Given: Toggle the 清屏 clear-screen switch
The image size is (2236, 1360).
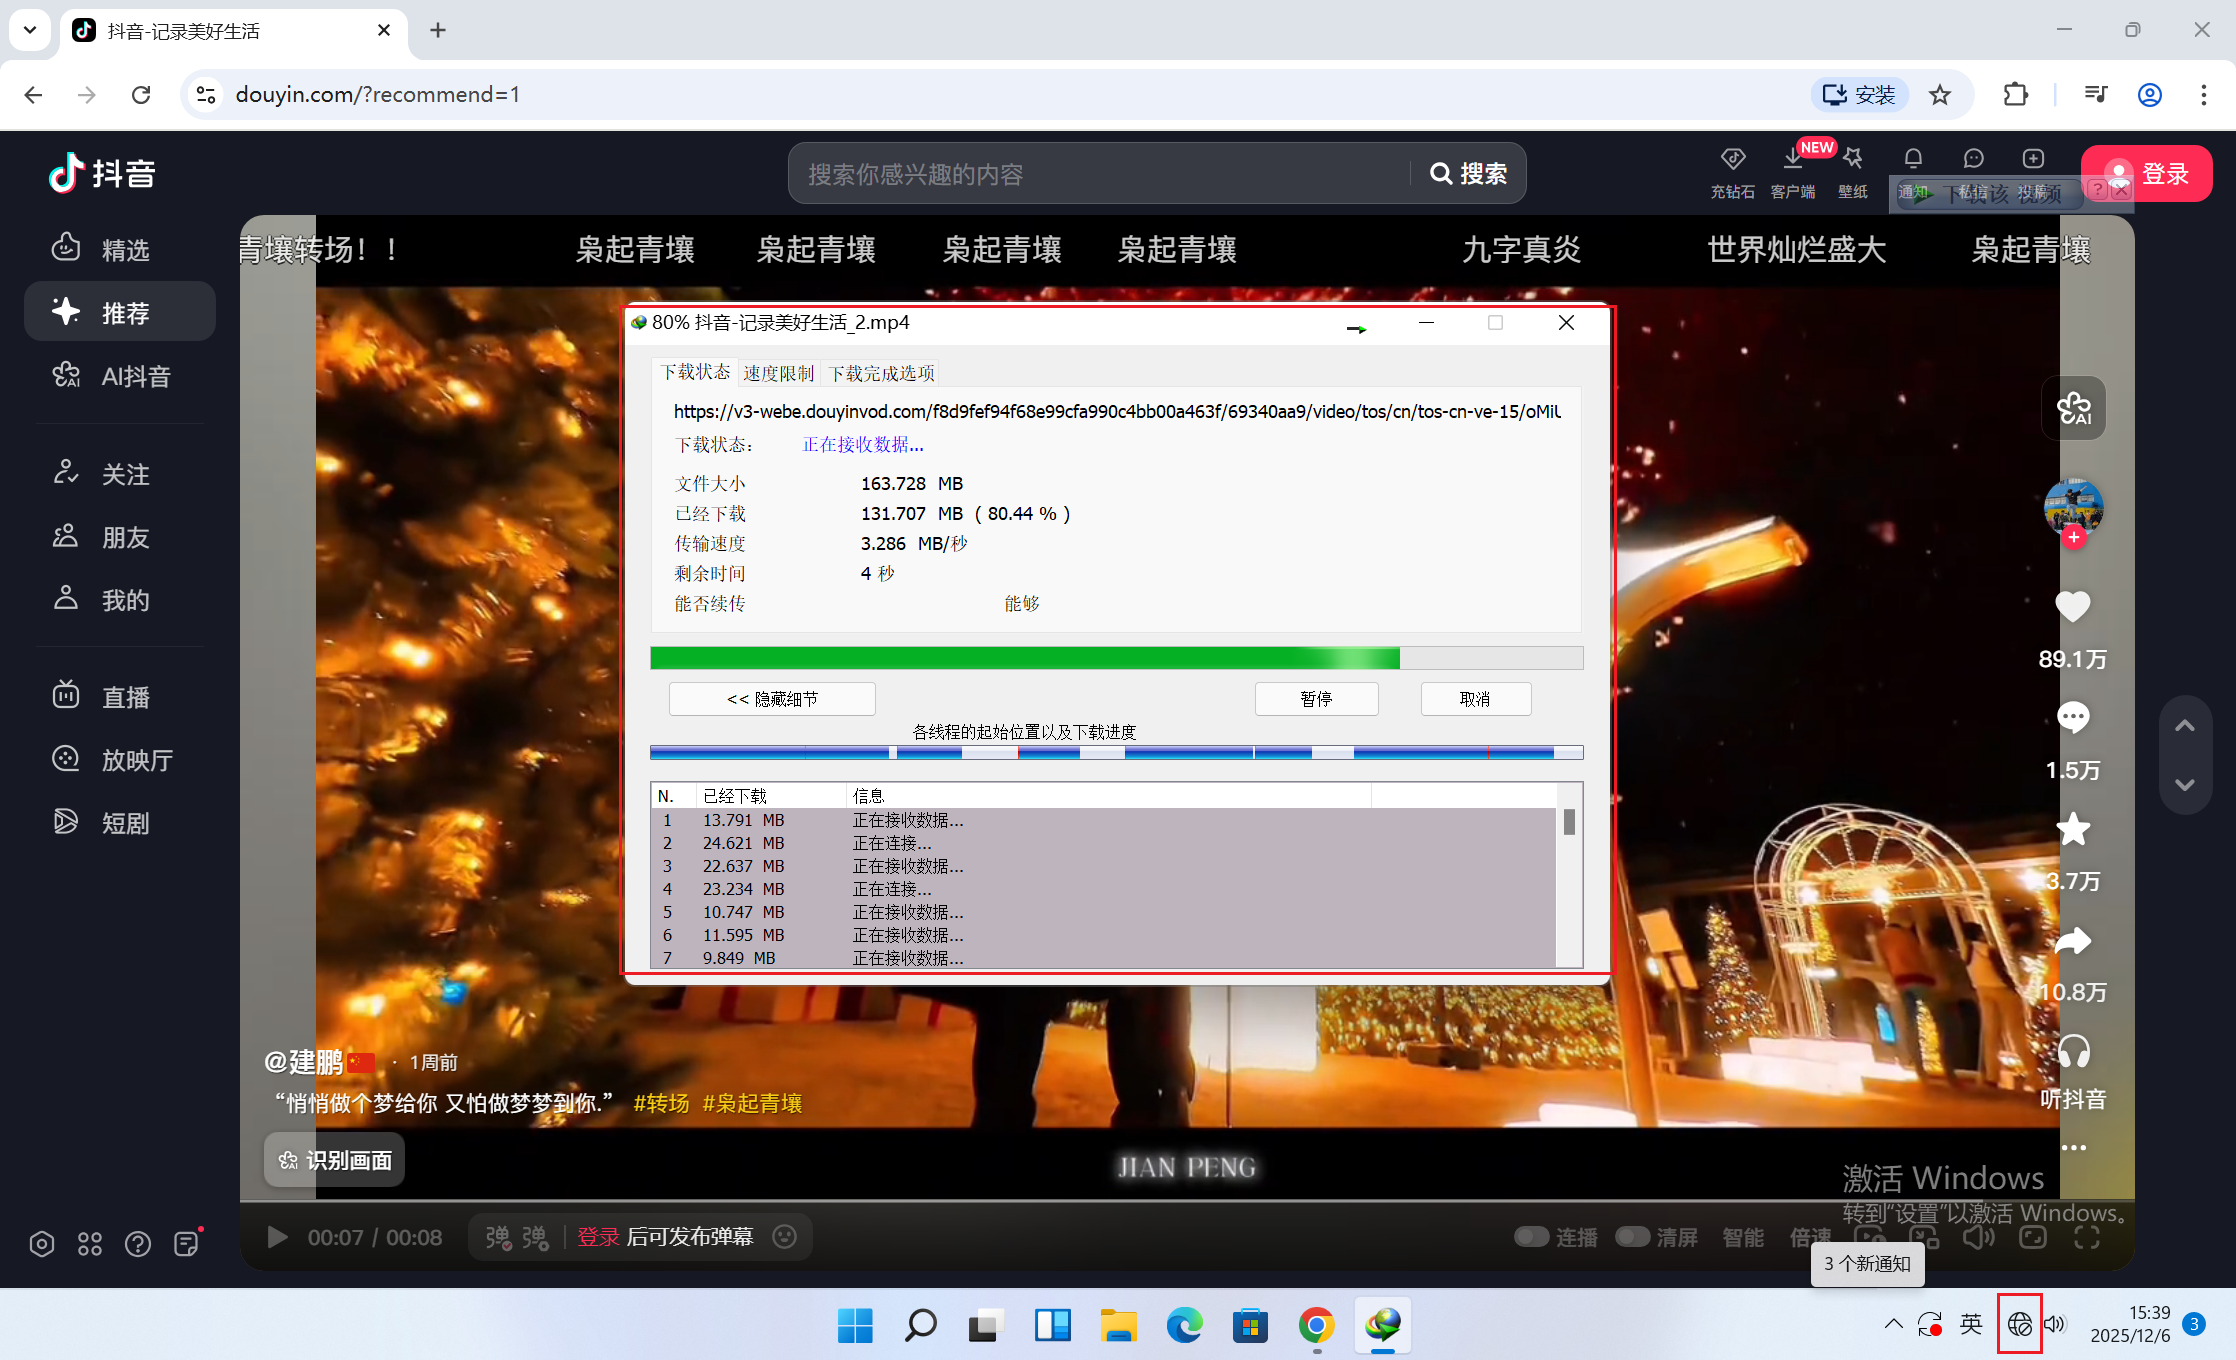Looking at the screenshot, I should pyautogui.click(x=1632, y=1237).
